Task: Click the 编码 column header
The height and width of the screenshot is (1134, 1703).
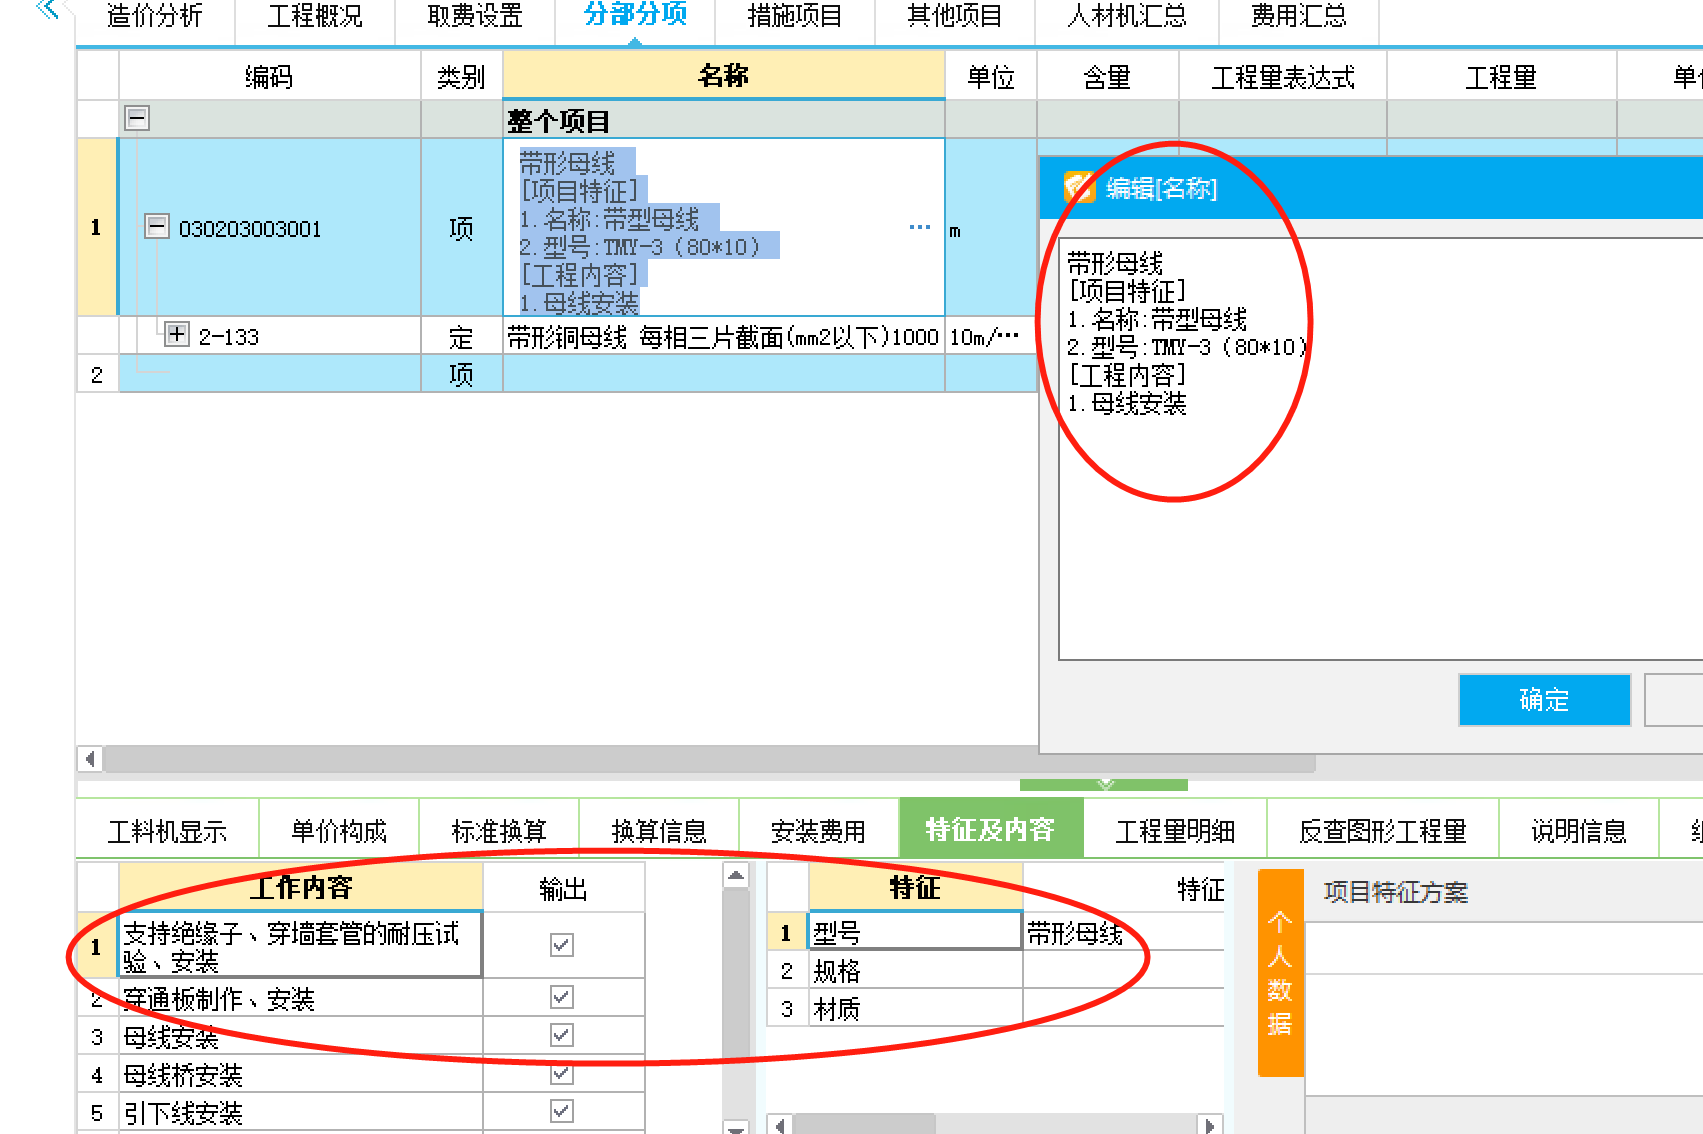Action: pyautogui.click(x=269, y=76)
